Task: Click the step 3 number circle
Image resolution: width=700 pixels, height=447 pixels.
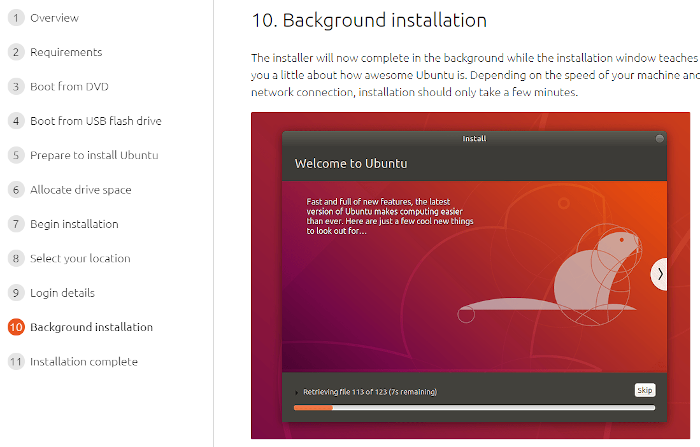Action: point(16,87)
